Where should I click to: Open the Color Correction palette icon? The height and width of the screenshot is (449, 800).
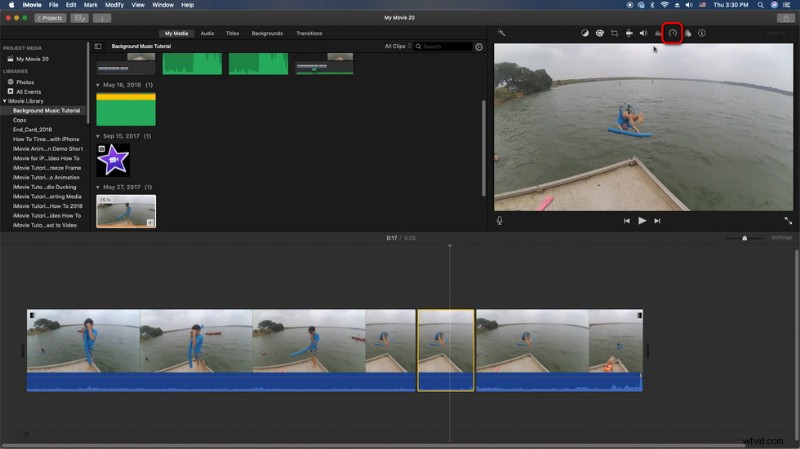click(599, 33)
